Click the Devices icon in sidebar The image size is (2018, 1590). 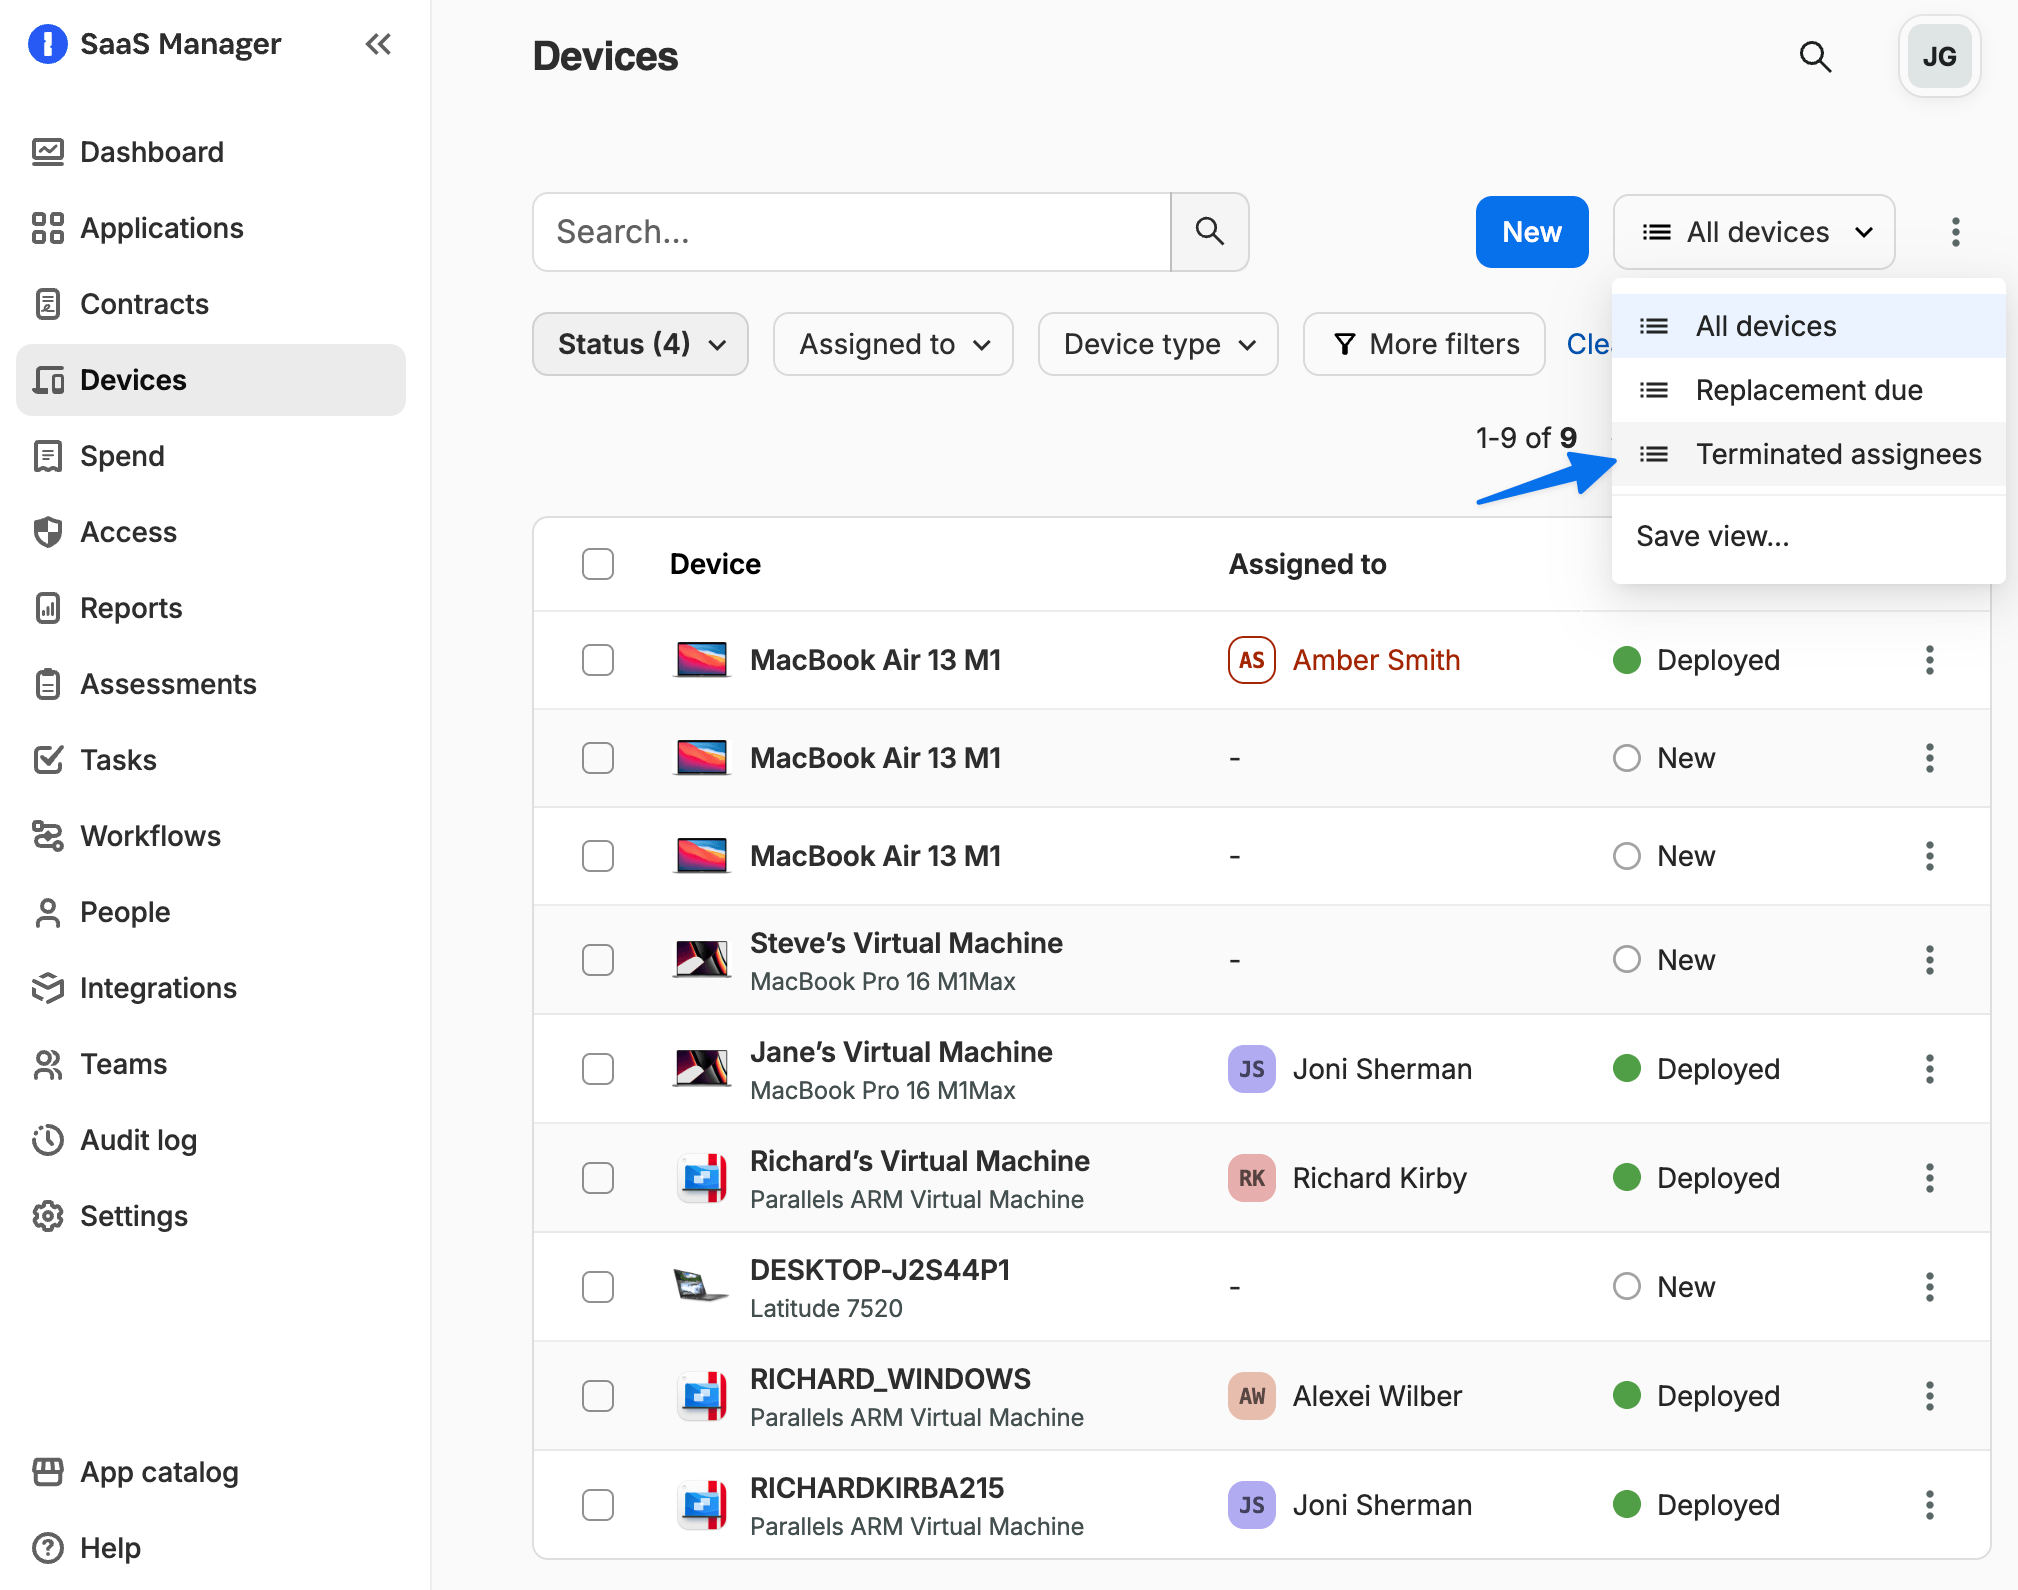[47, 380]
